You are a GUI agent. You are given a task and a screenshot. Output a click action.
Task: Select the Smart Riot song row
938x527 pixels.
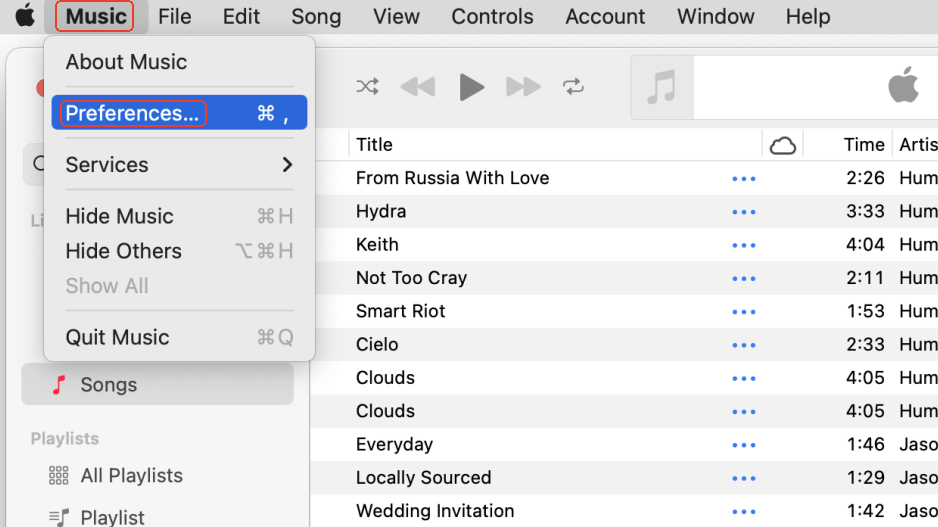coord(401,311)
